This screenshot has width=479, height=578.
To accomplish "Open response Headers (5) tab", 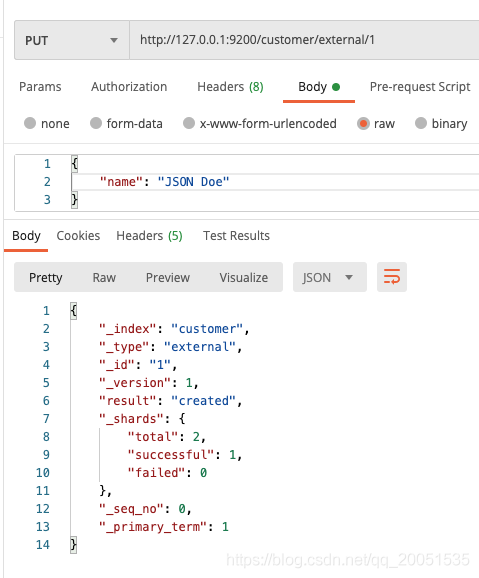I will [149, 236].
